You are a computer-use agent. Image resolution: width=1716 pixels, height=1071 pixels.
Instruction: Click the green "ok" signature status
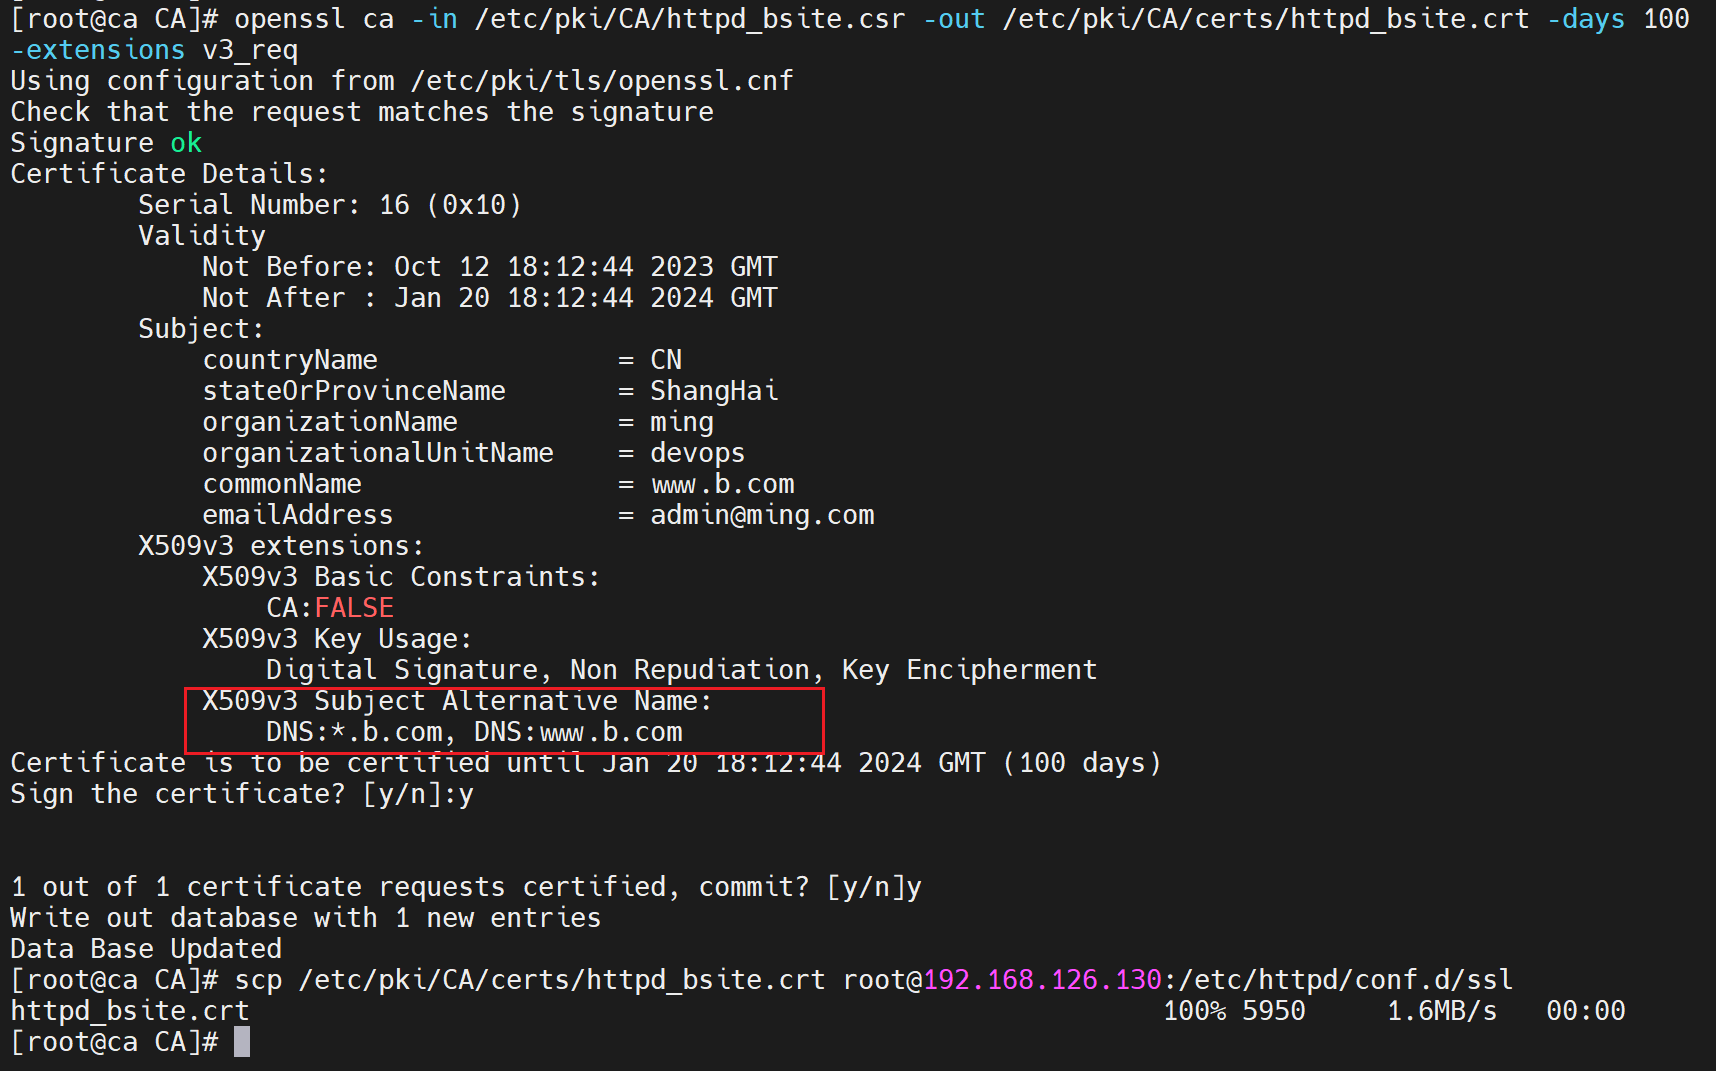pos(186,143)
